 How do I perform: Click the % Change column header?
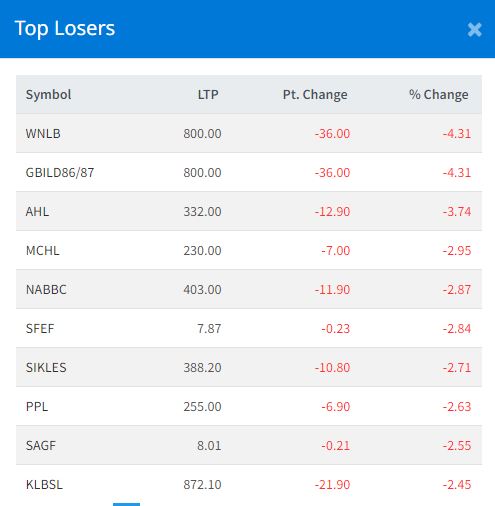click(438, 95)
